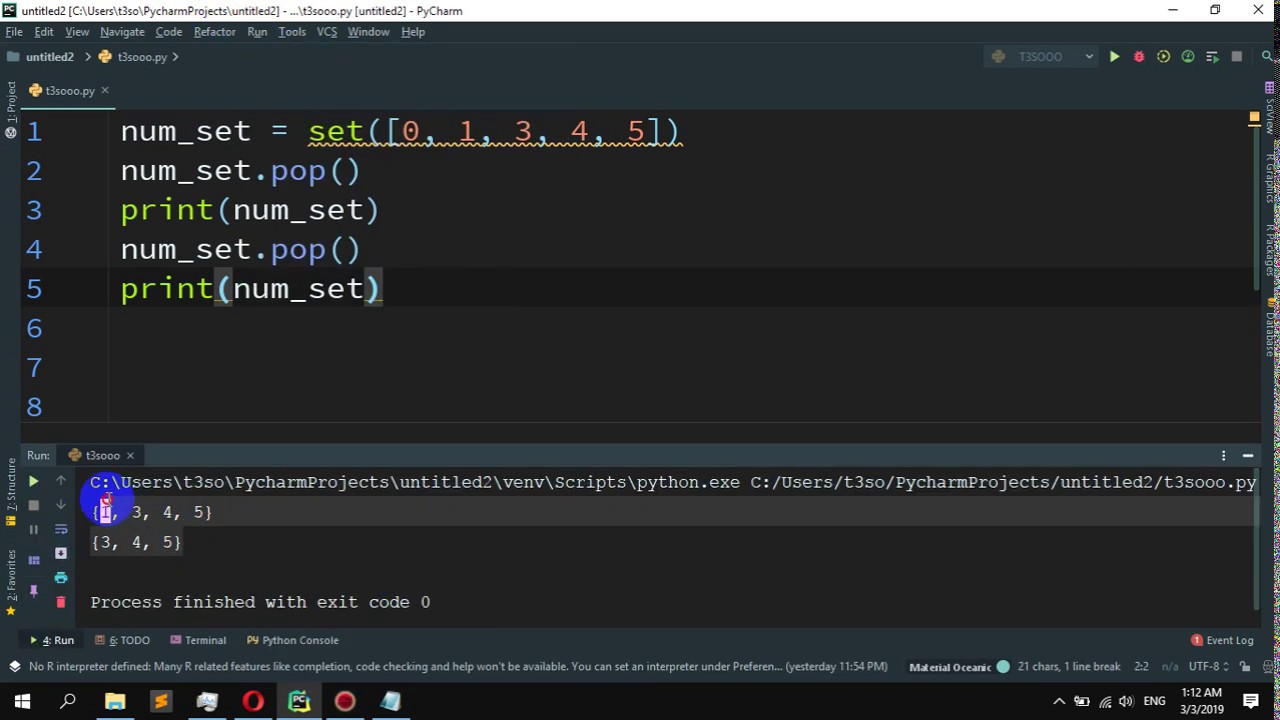This screenshot has width=1280, height=720.
Task: Open the Event Log
Action: click(x=1222, y=640)
